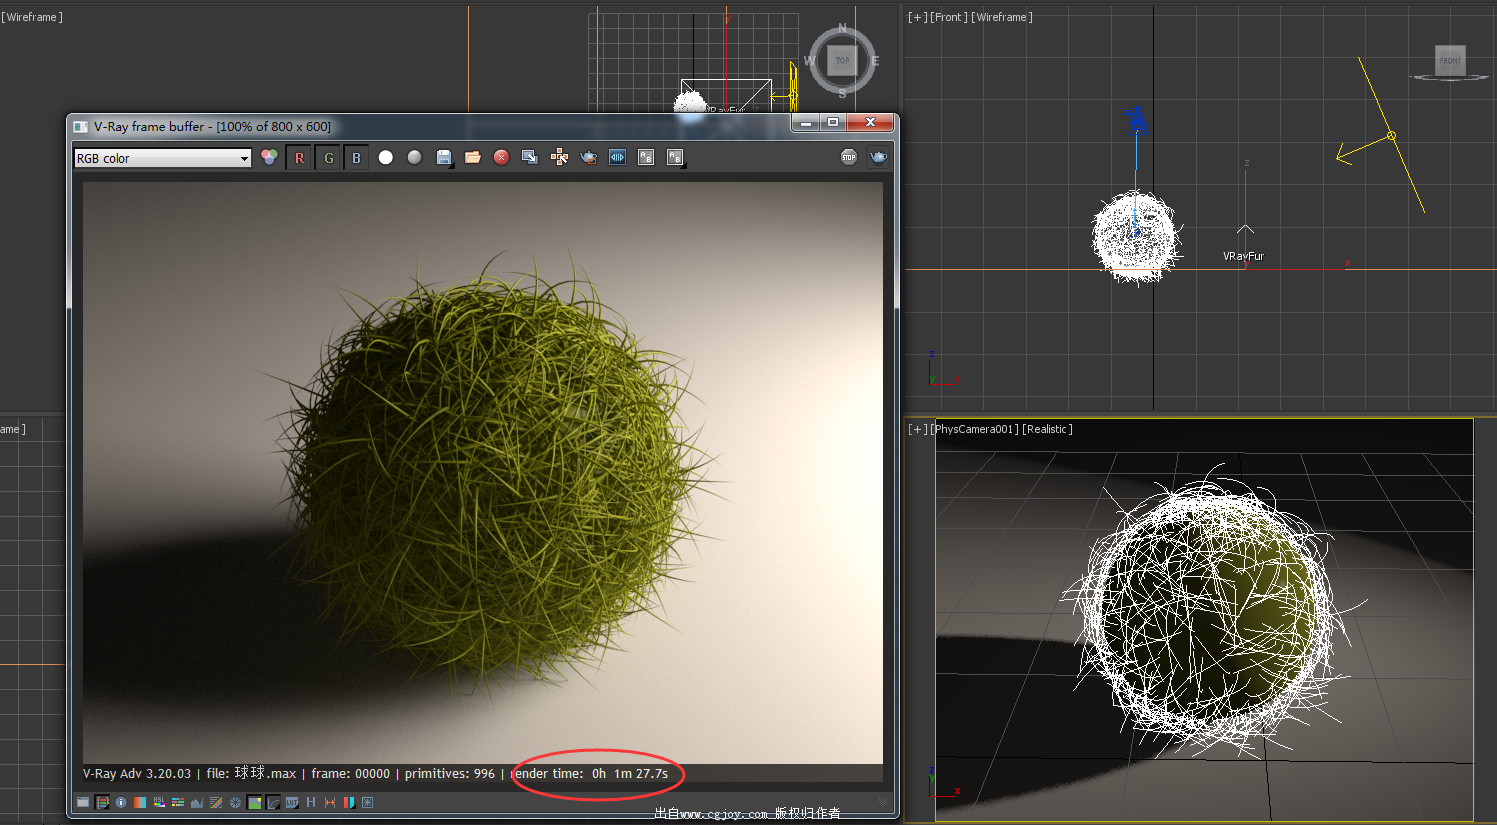Toggle background image landscape icon

click(x=254, y=802)
